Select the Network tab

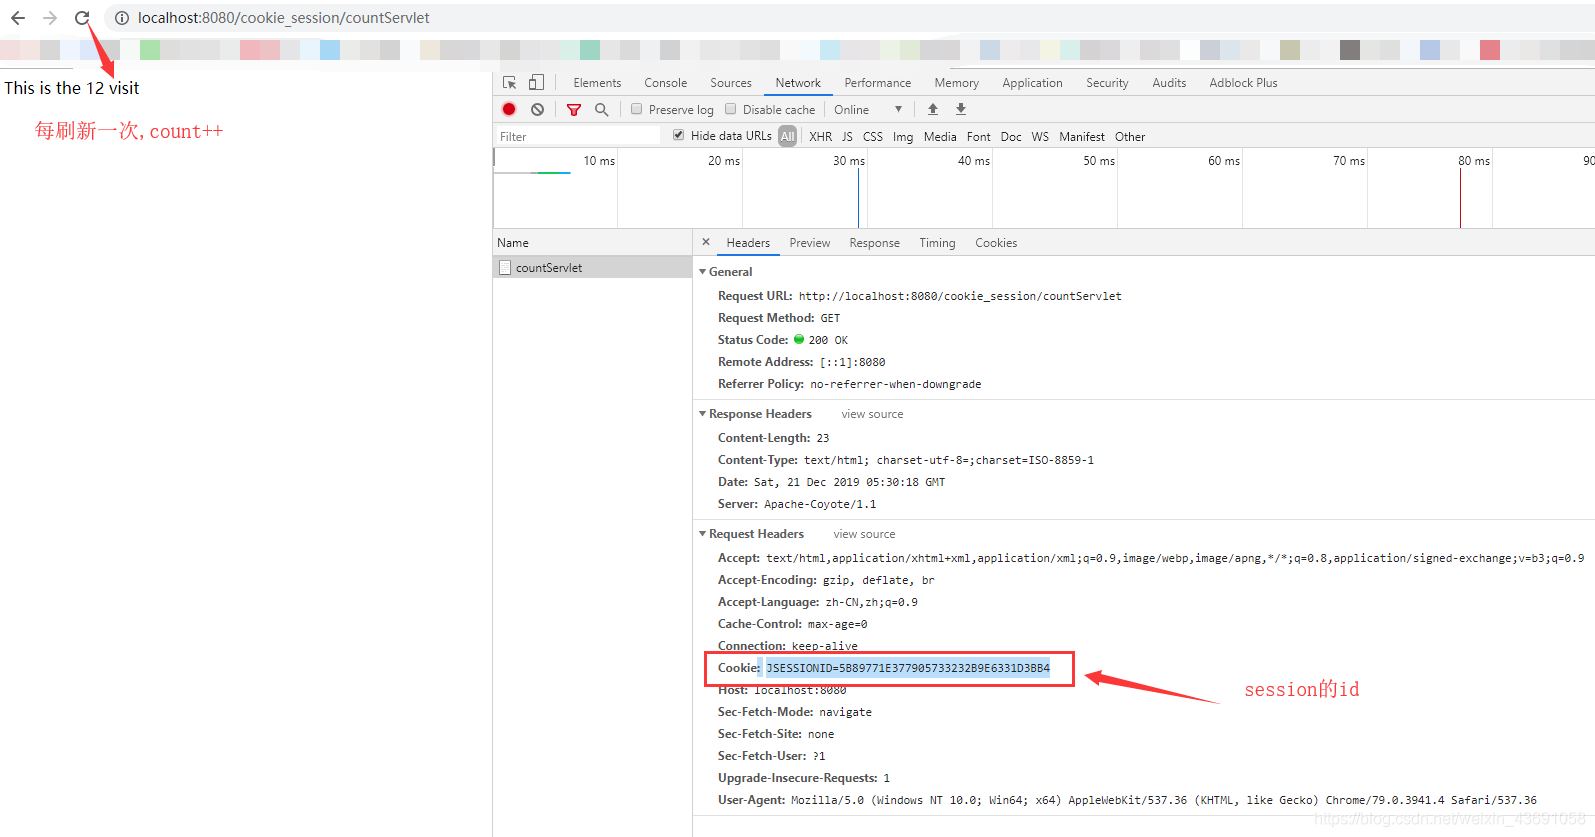click(798, 83)
